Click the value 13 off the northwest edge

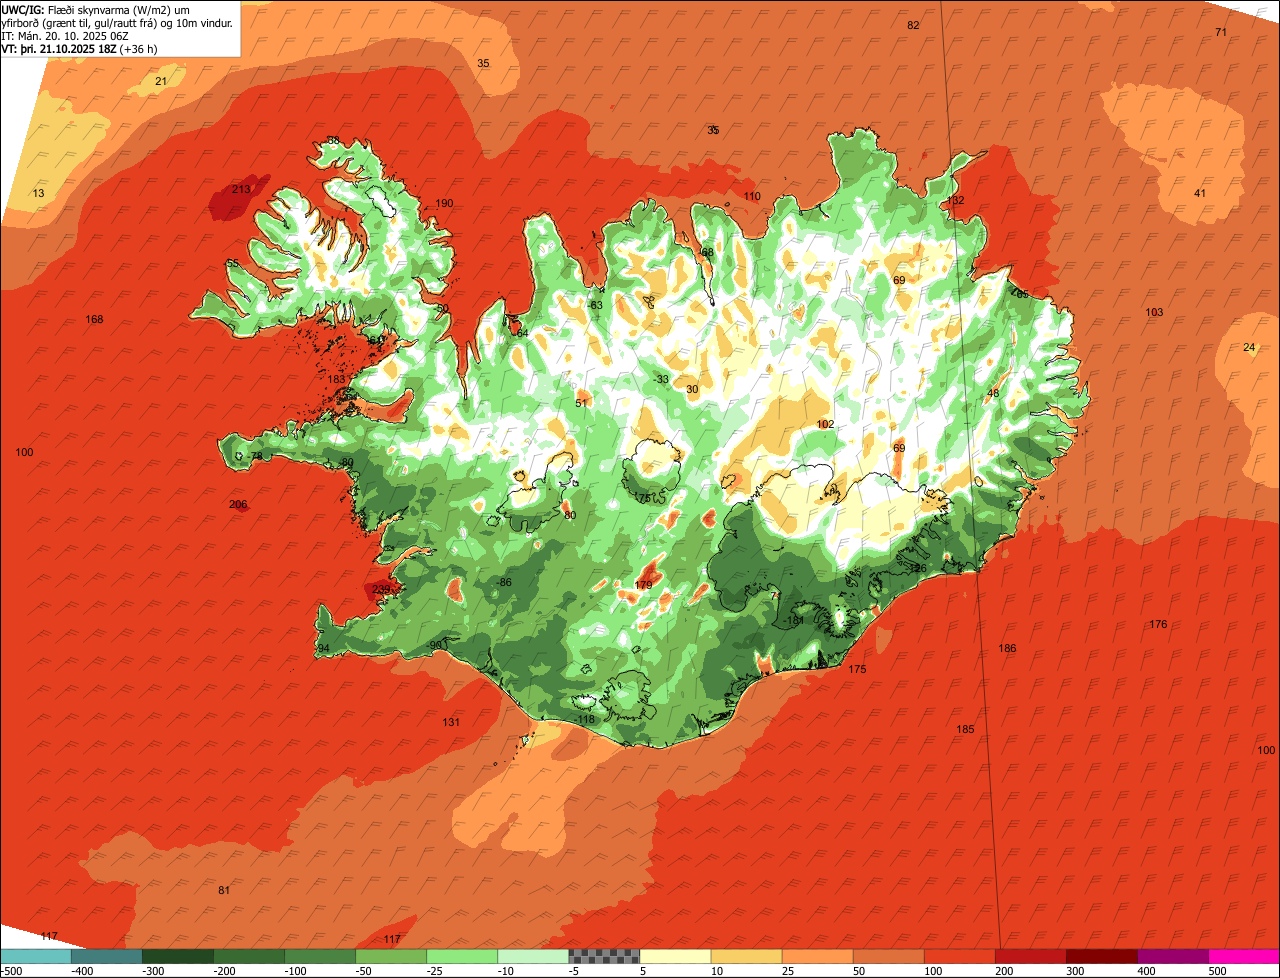pos(38,193)
